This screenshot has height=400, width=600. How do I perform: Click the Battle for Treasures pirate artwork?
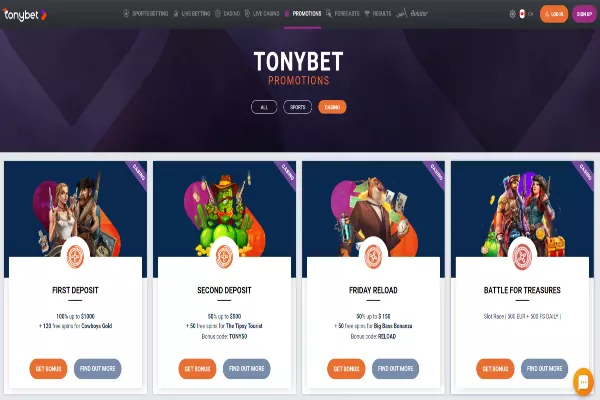[x=522, y=211]
